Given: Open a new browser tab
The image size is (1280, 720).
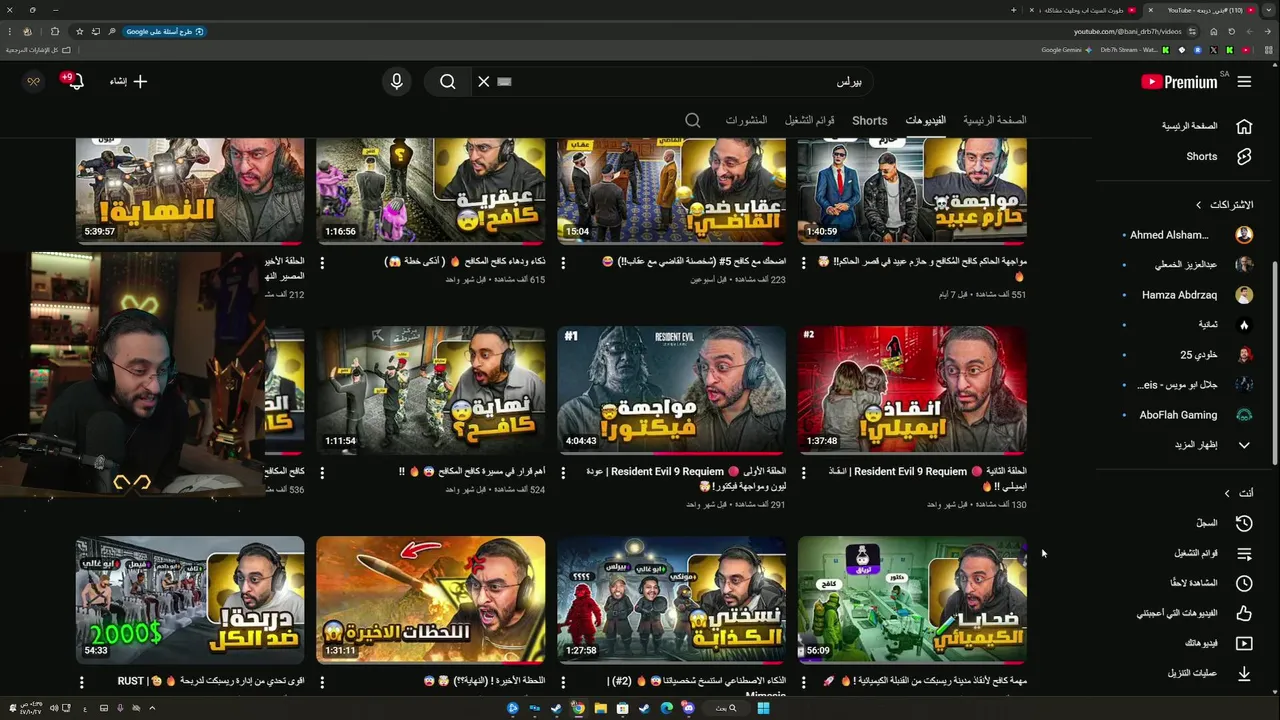Looking at the screenshot, I should (x=1013, y=10).
